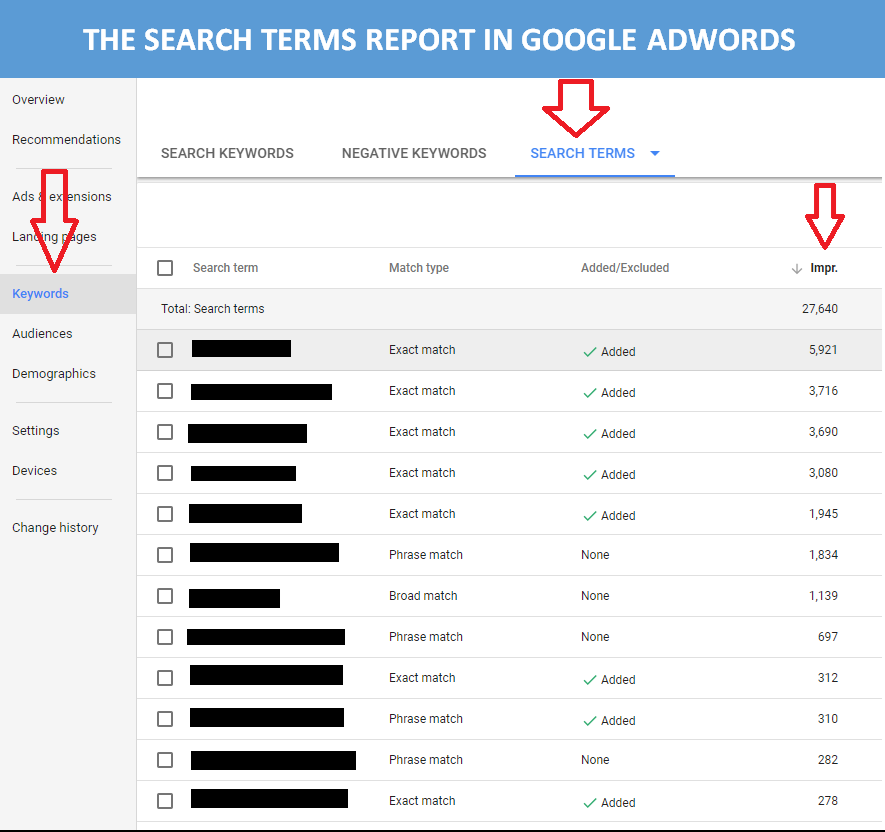Open Audiences in the sidebar
This screenshot has height=832, width=885.
pos(42,334)
